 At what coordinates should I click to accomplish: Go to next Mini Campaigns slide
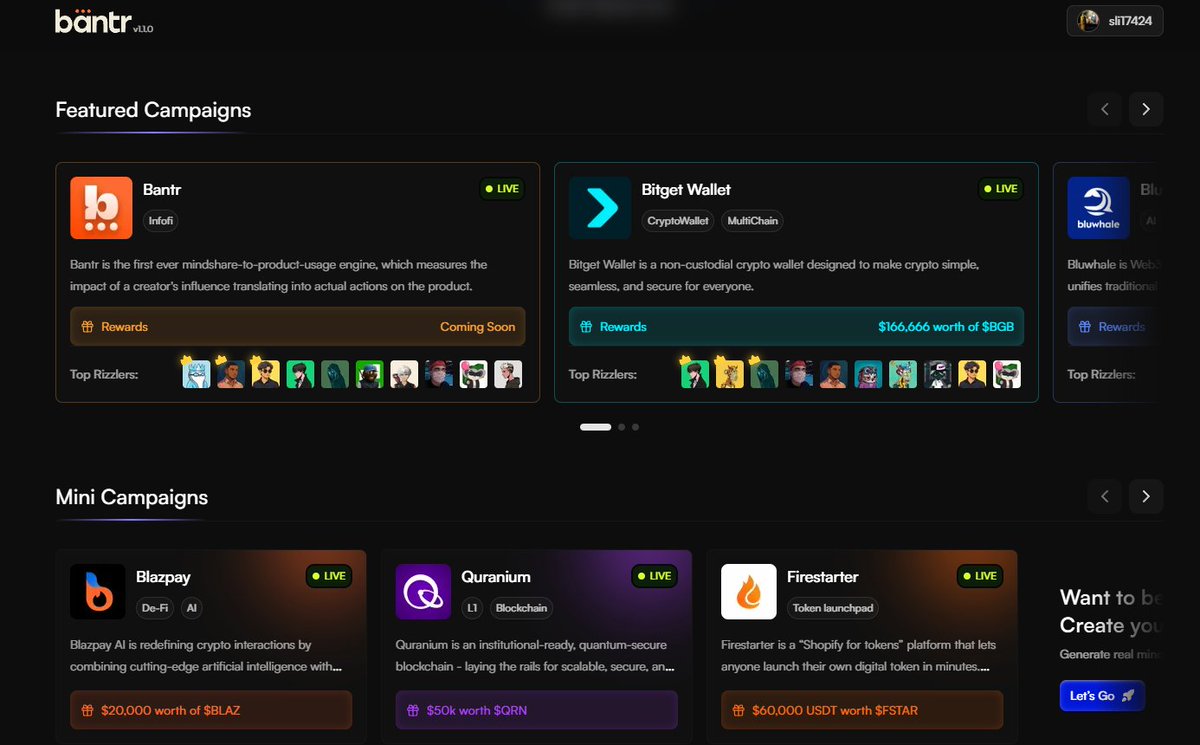pyautogui.click(x=1146, y=496)
